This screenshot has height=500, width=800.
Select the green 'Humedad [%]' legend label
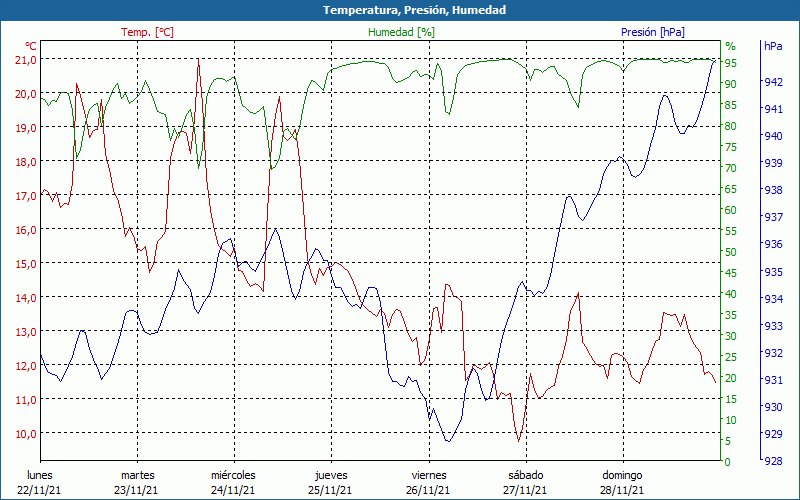(402, 32)
